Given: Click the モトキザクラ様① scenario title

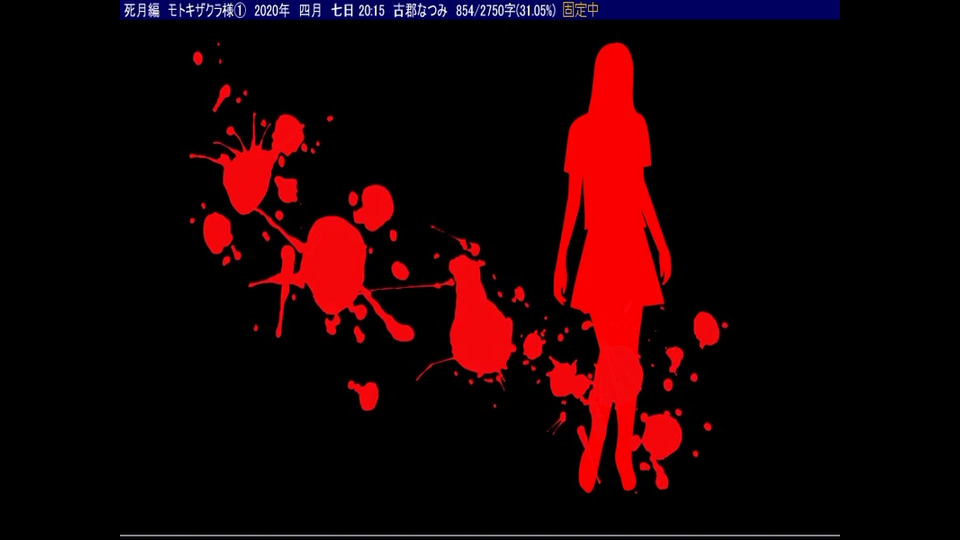Looking at the screenshot, I should [207, 10].
